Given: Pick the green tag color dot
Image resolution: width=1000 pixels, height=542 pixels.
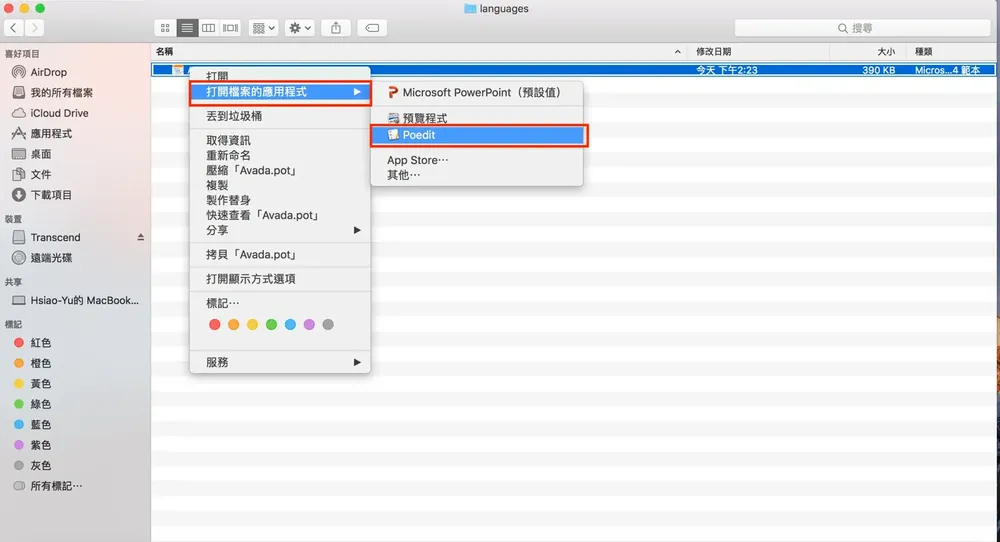Looking at the screenshot, I should [272, 325].
